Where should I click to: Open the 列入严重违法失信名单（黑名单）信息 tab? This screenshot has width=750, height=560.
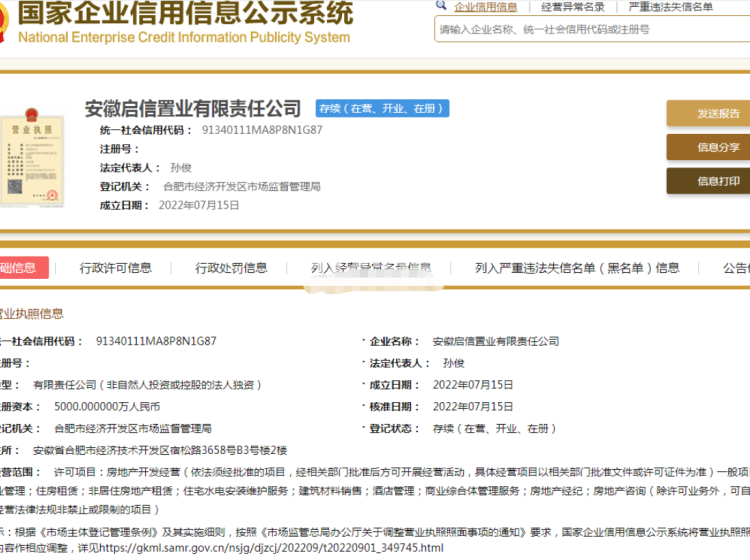577,268
